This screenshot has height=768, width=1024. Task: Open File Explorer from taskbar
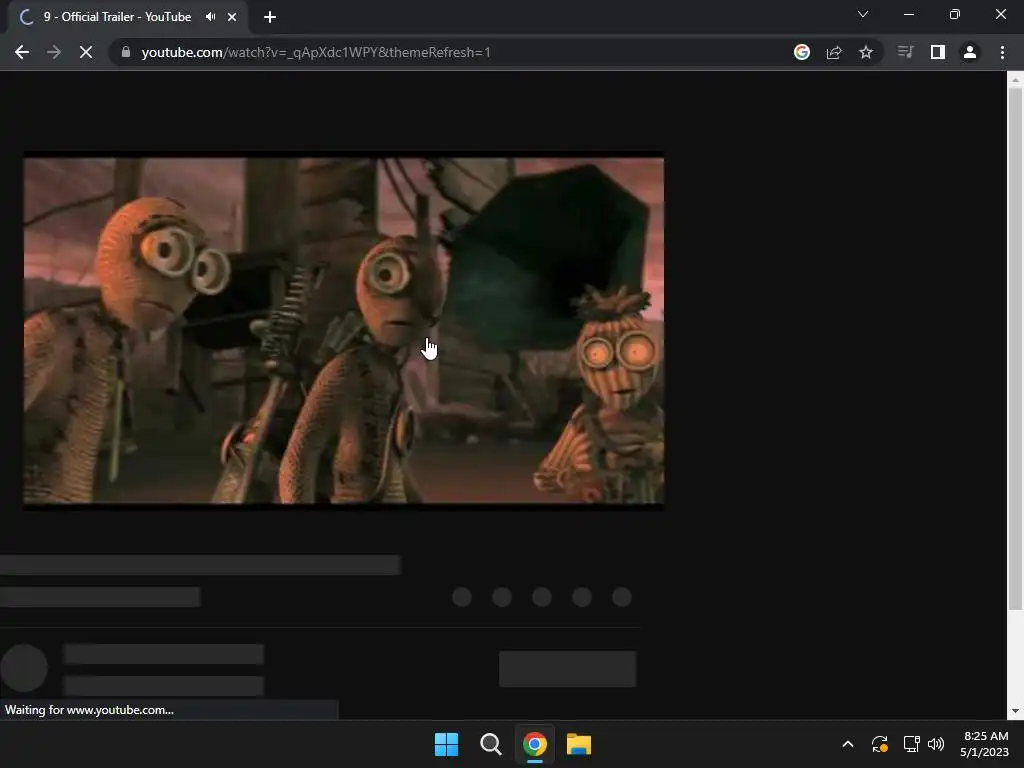pos(579,744)
